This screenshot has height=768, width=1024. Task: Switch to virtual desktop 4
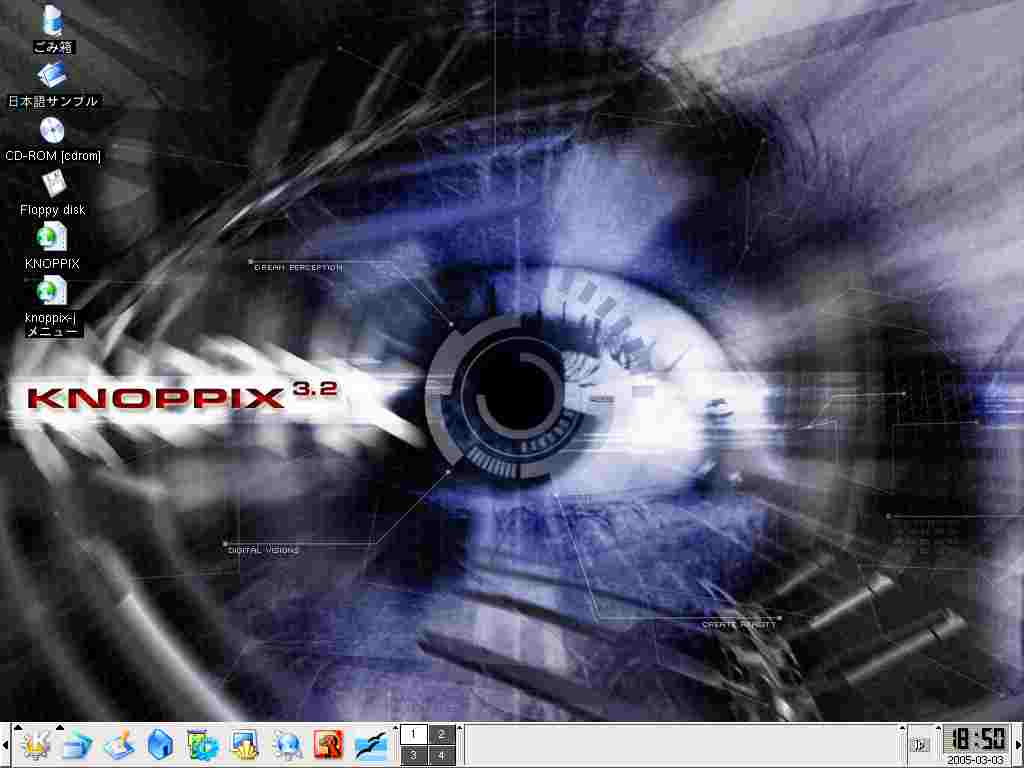coord(442,756)
